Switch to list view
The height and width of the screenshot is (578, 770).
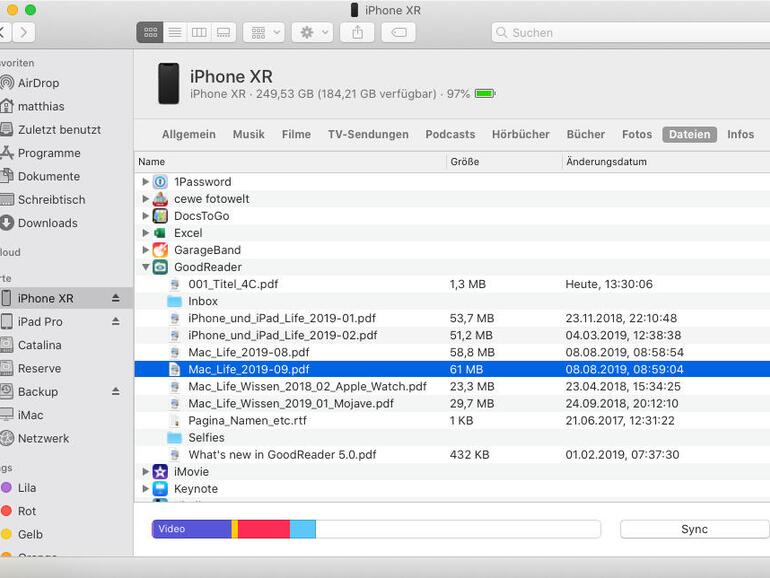(175, 33)
